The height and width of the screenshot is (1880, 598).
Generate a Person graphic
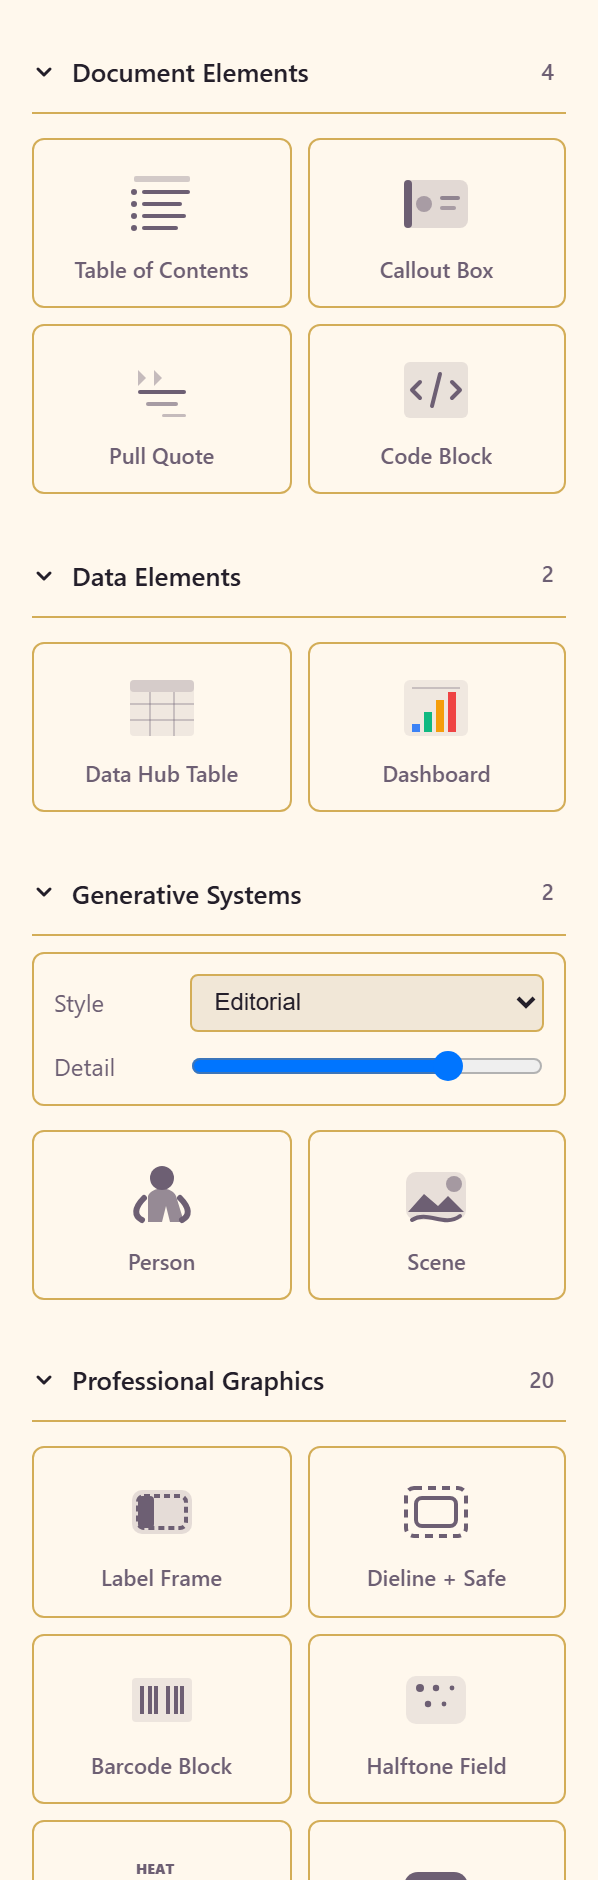pyautogui.click(x=162, y=1215)
